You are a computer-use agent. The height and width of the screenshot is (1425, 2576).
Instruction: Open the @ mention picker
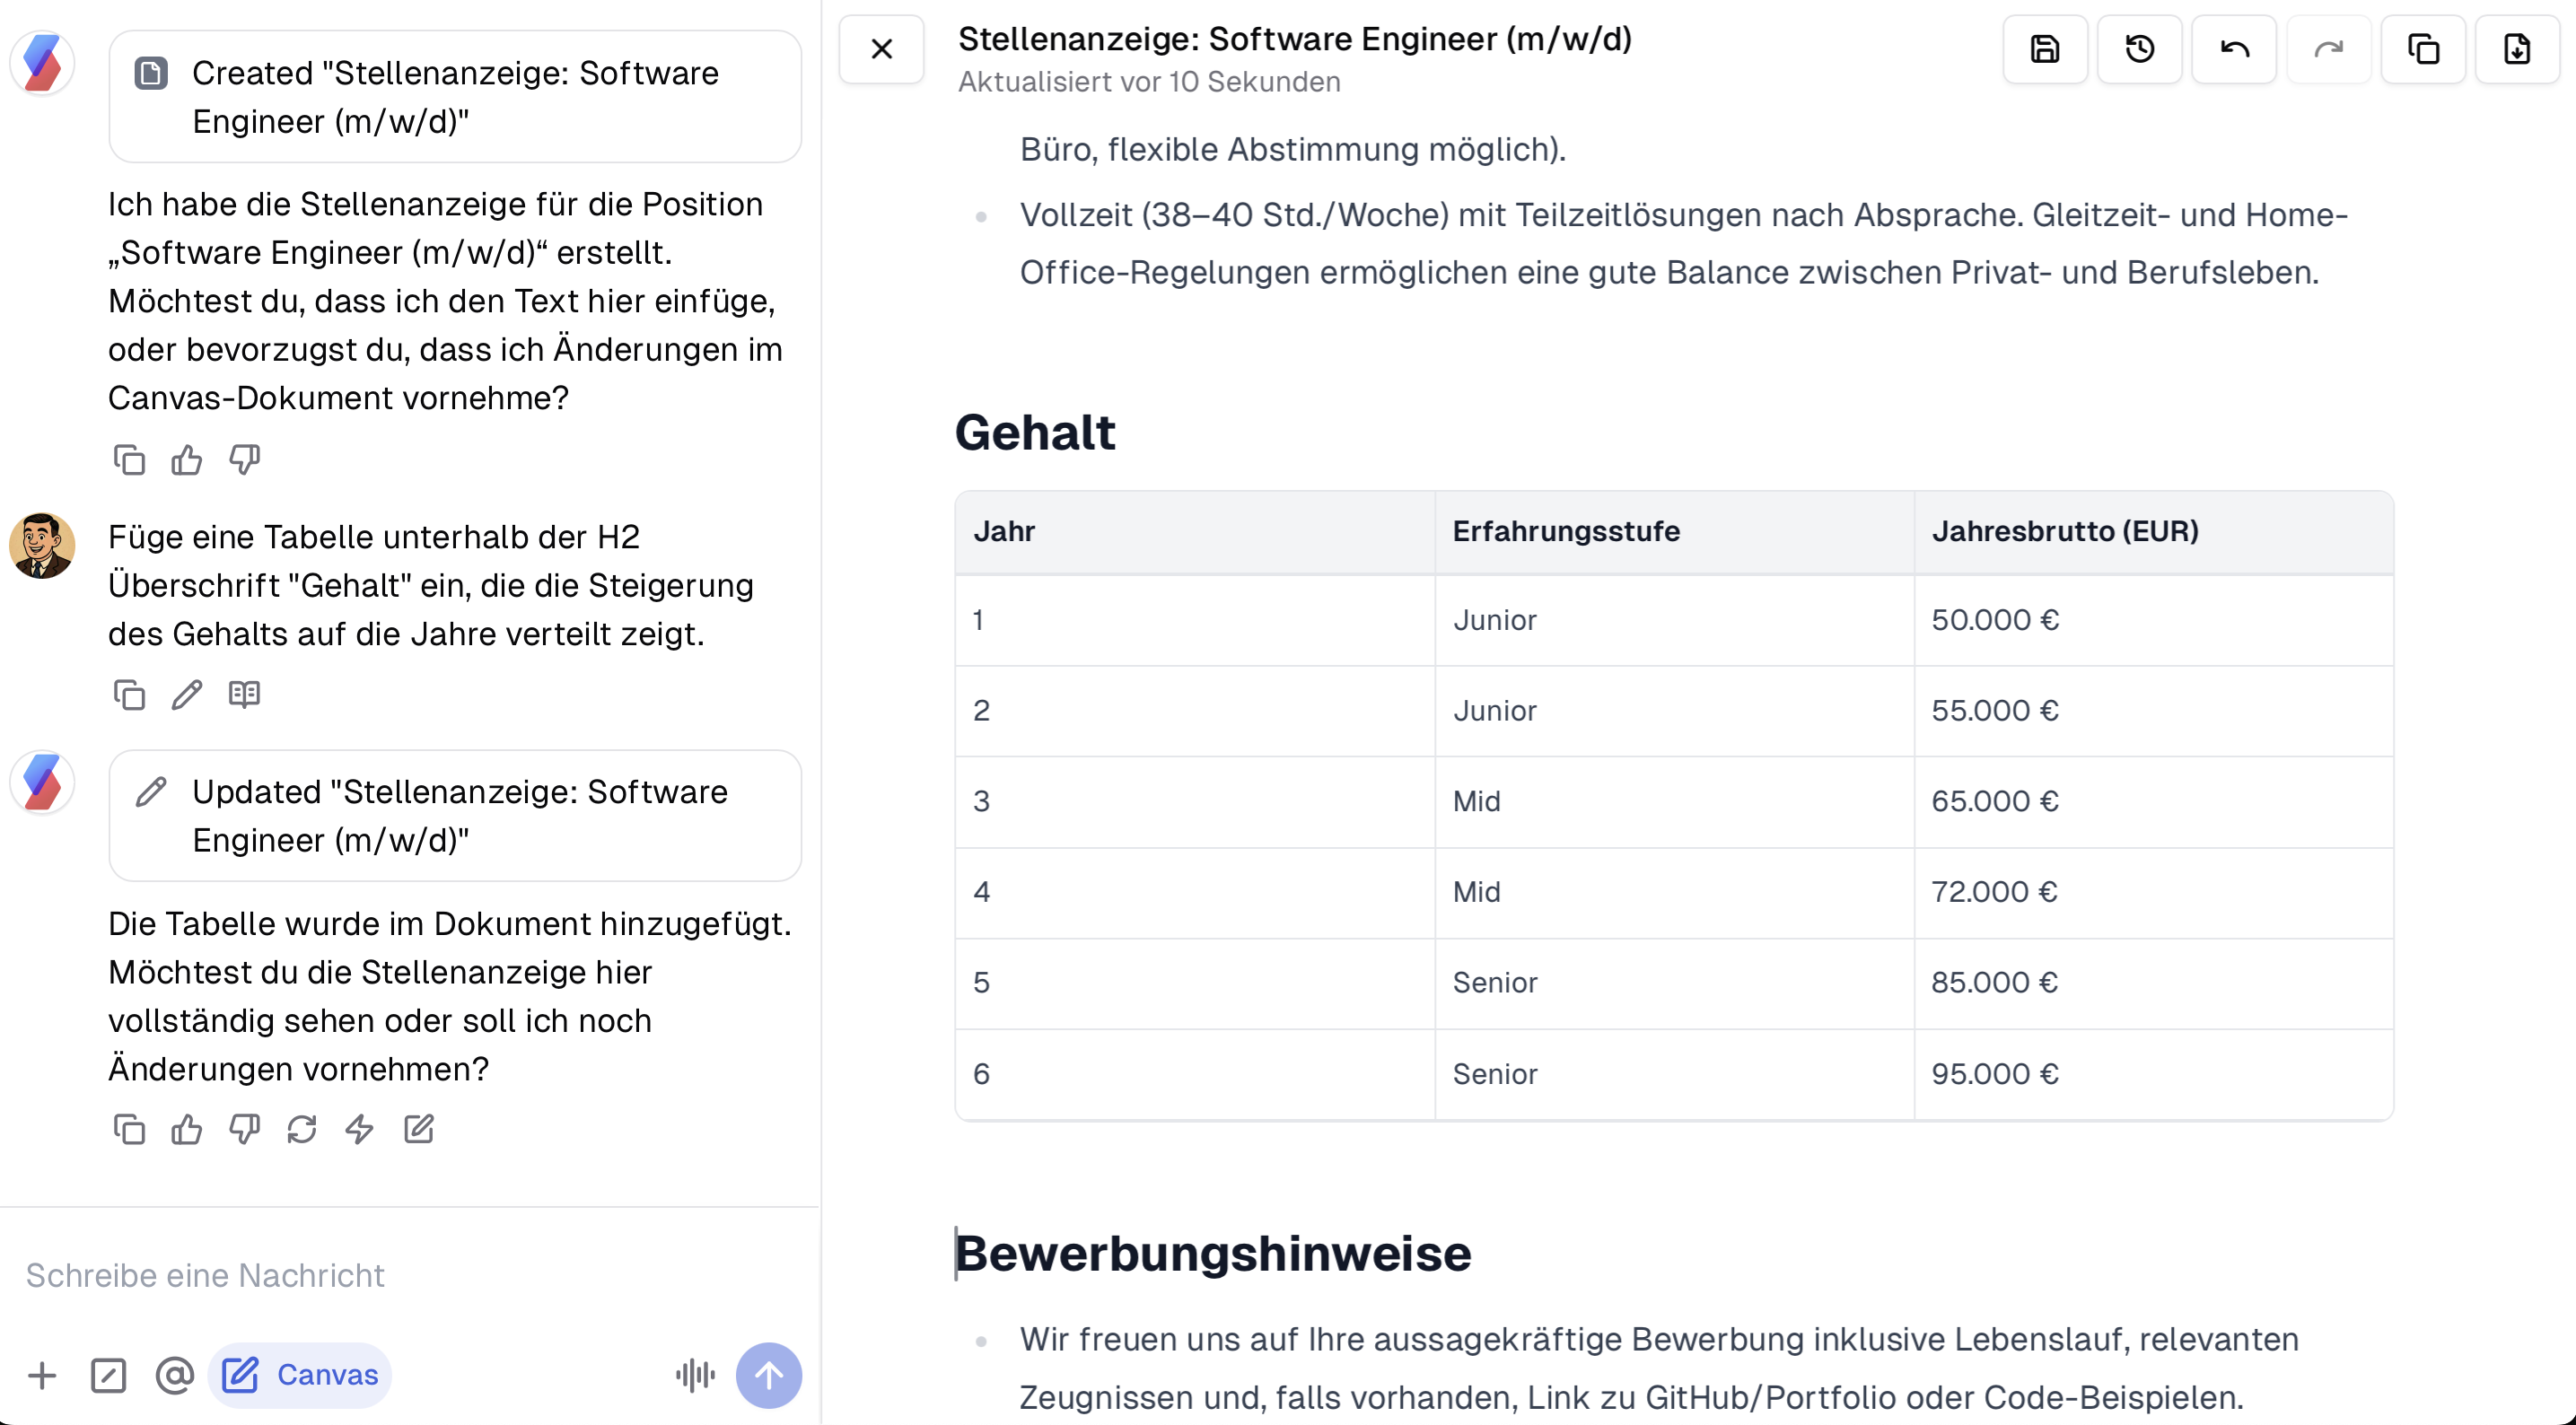pos(174,1375)
